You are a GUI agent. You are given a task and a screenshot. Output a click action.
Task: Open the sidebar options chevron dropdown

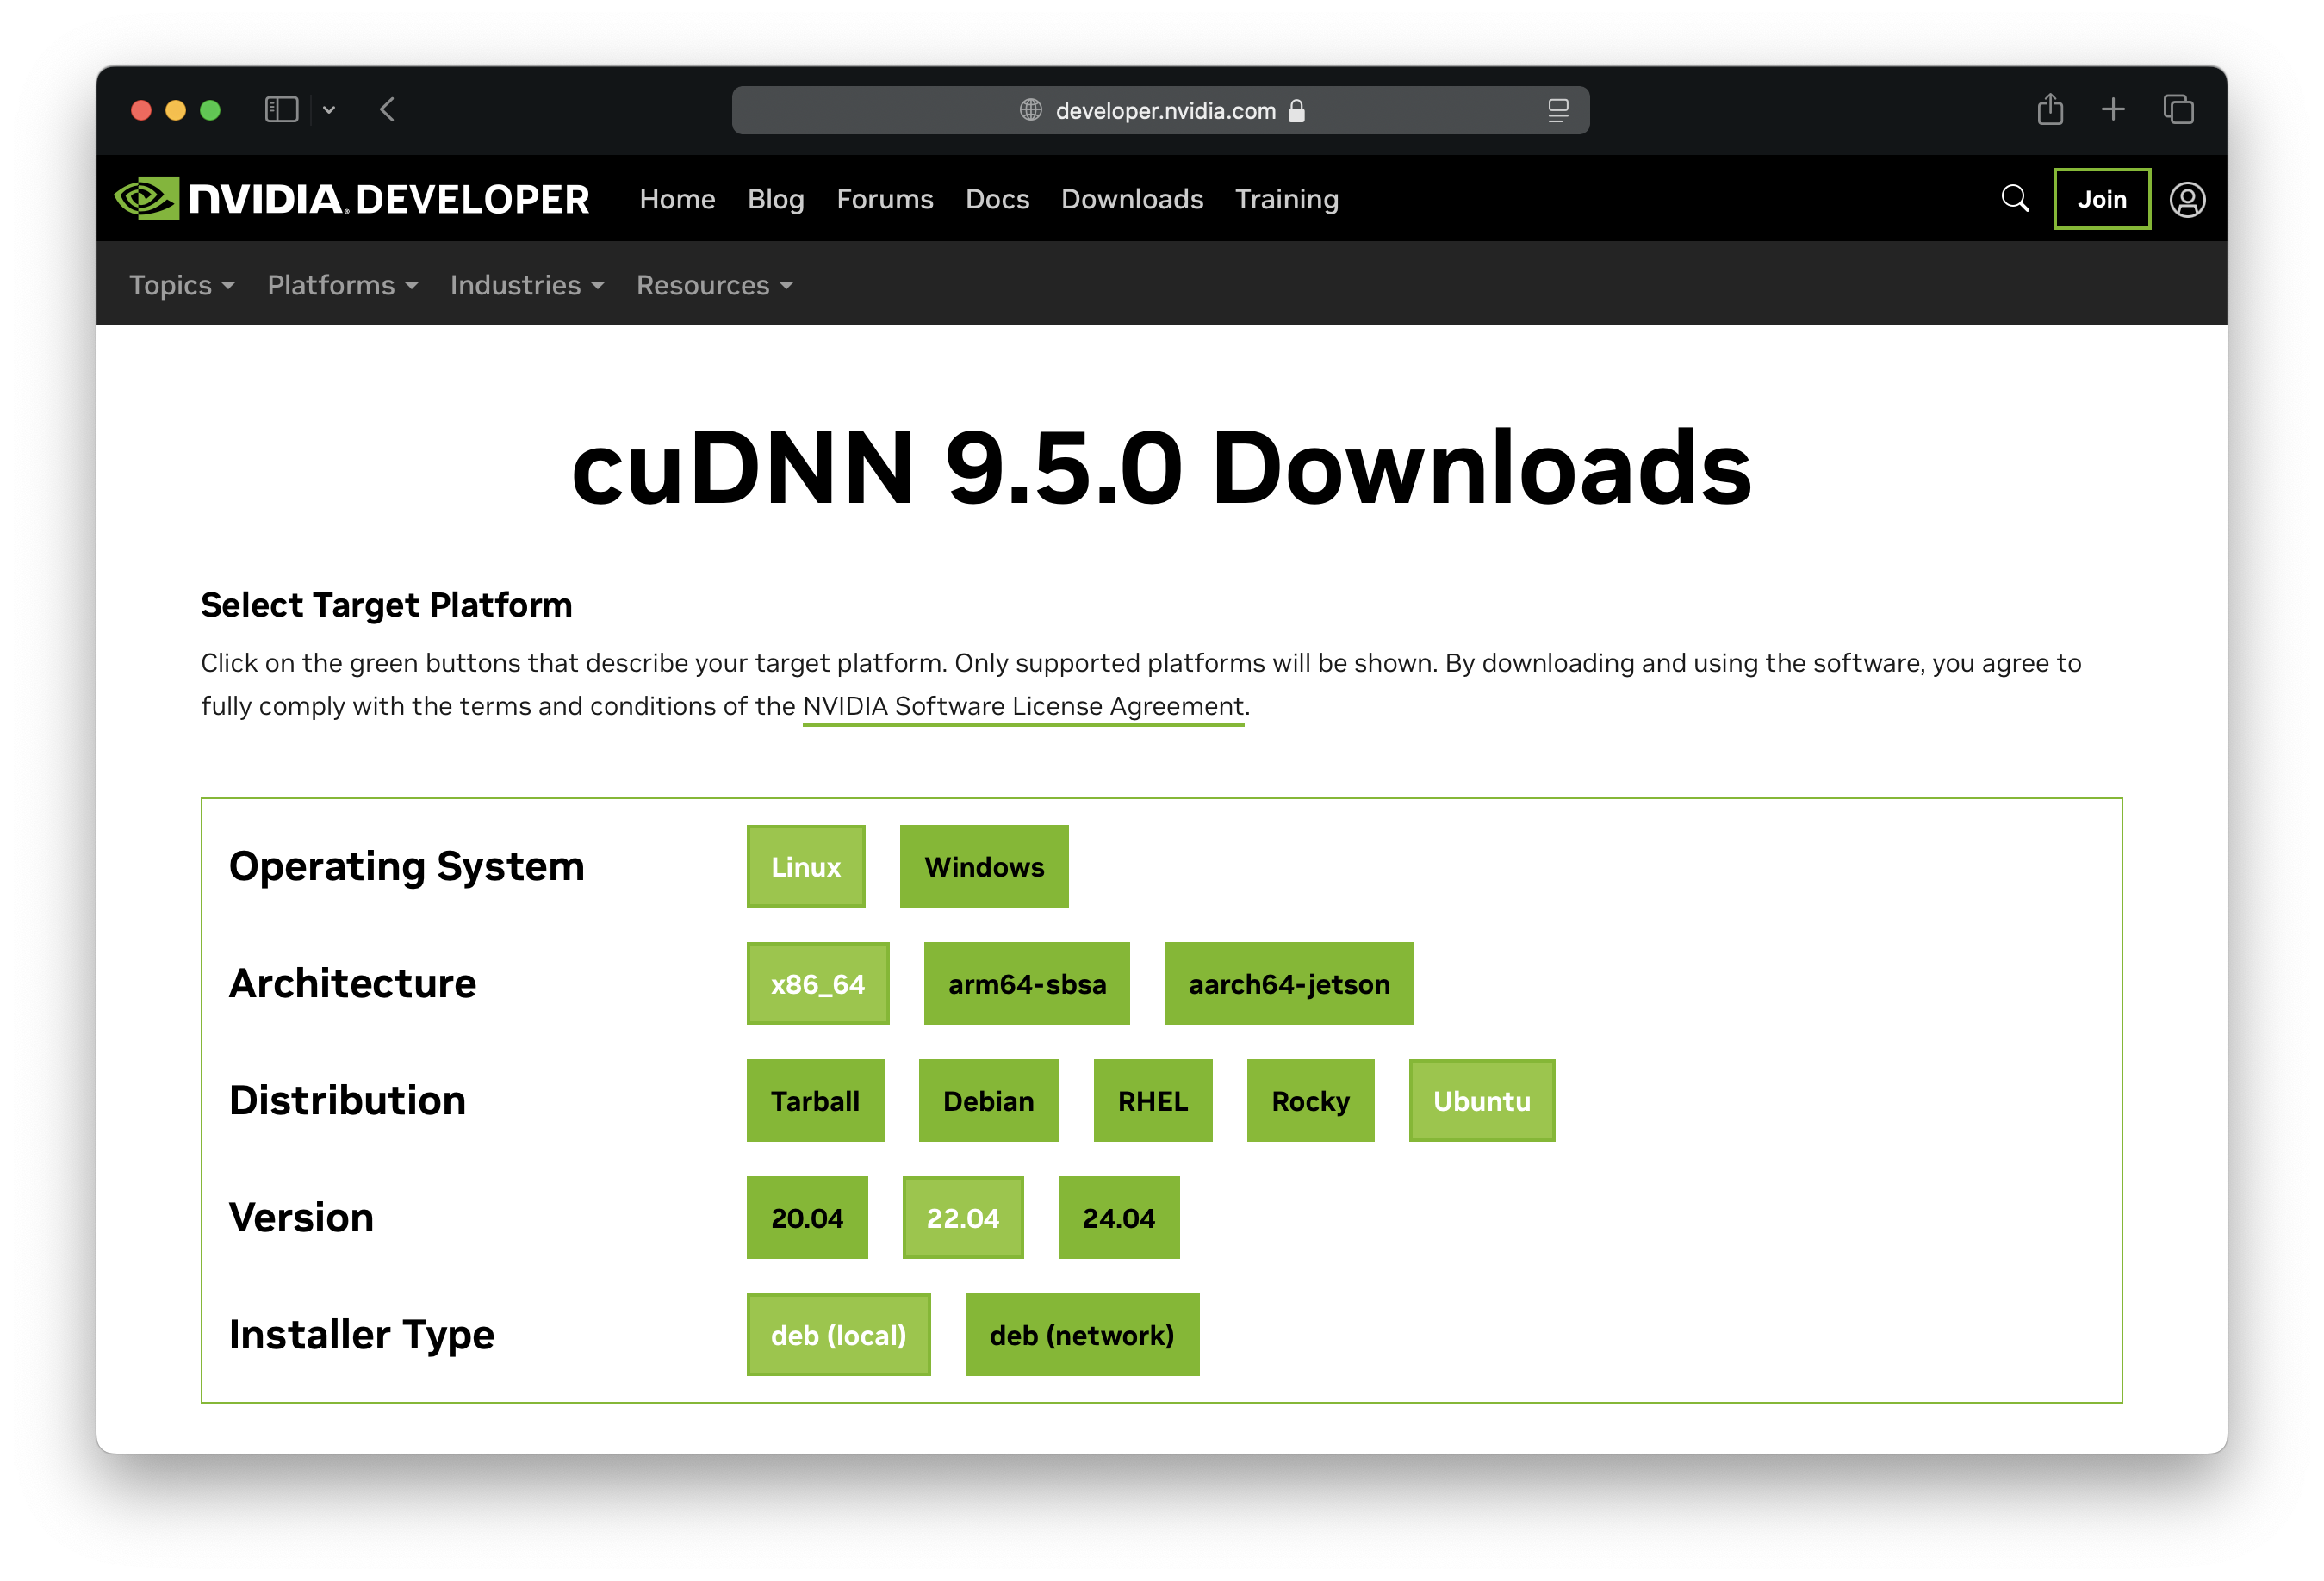pyautogui.click(x=329, y=110)
